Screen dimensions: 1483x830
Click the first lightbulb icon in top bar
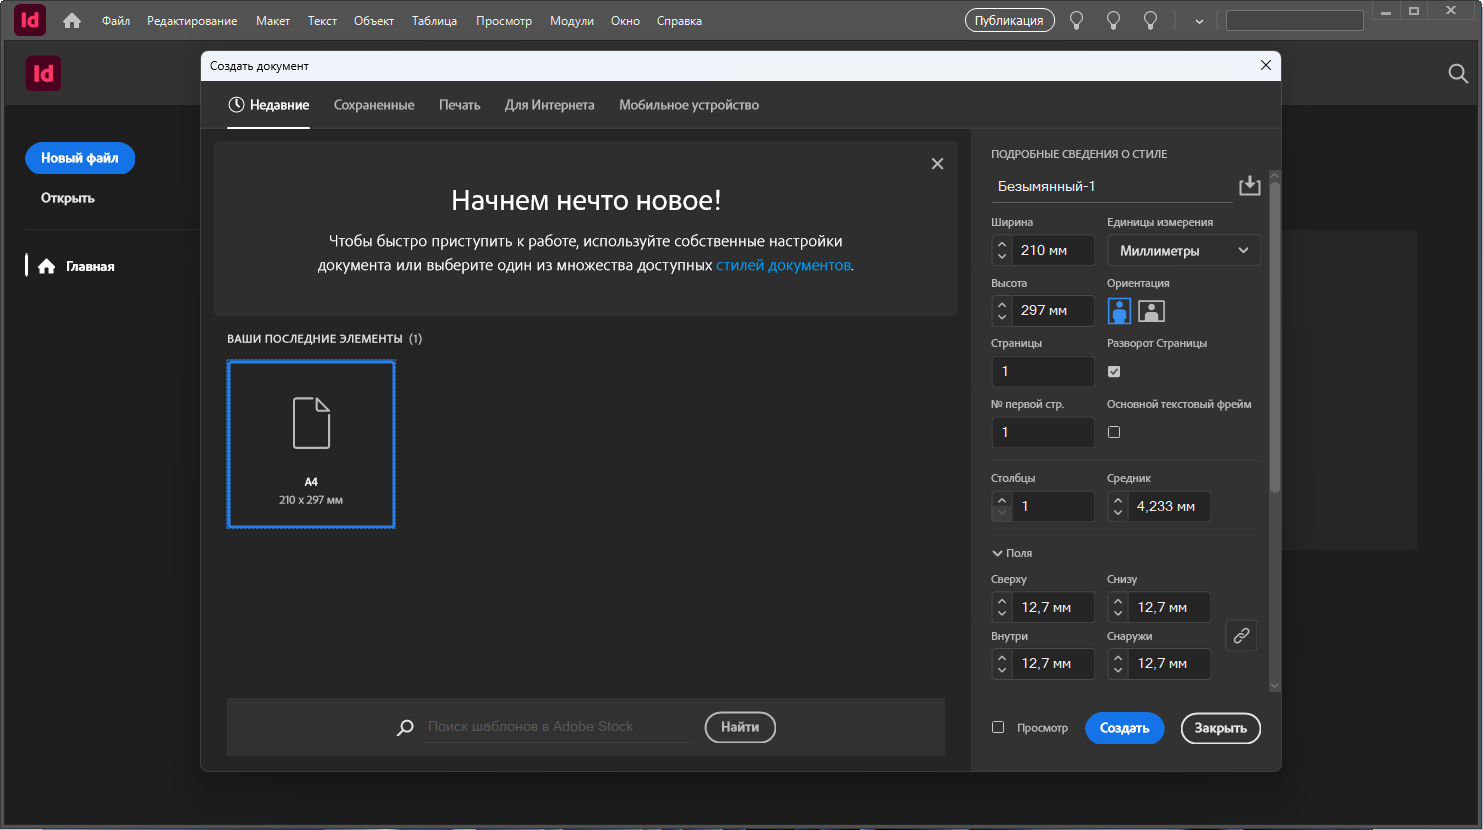(x=1076, y=21)
